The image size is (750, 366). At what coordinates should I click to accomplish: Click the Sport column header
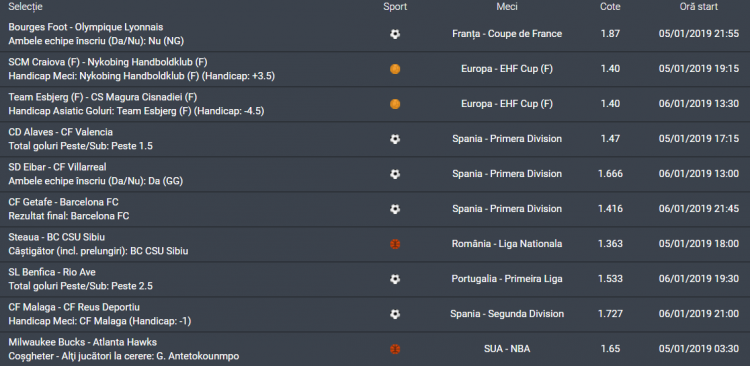[395, 7]
